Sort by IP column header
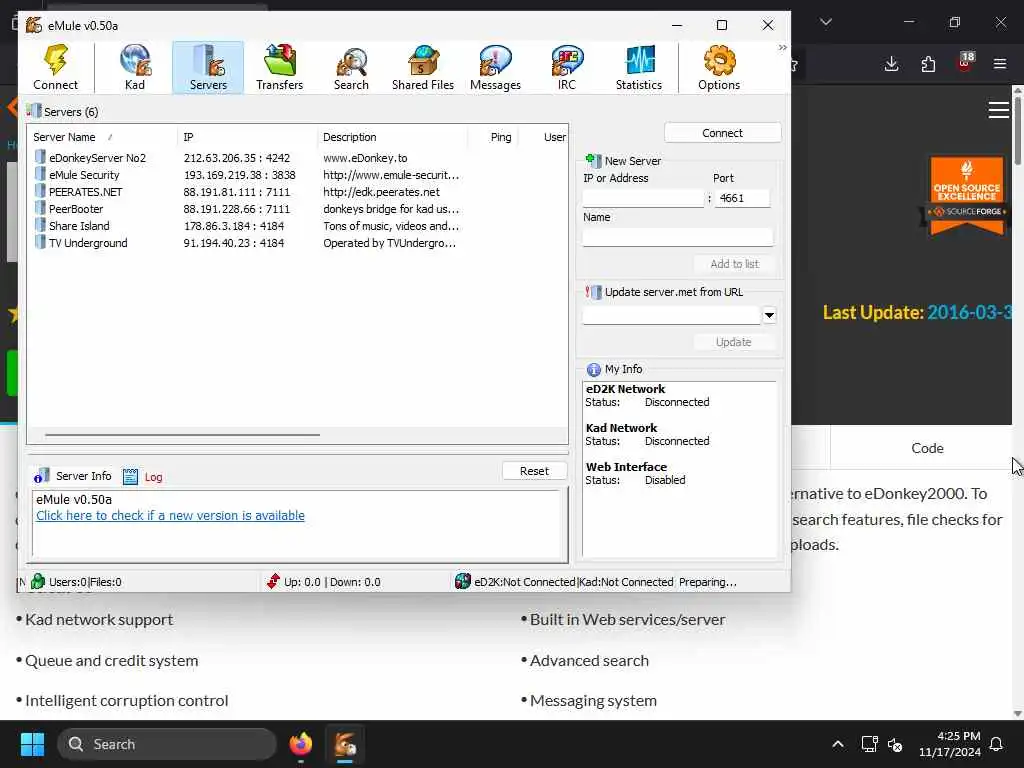 click(x=247, y=136)
